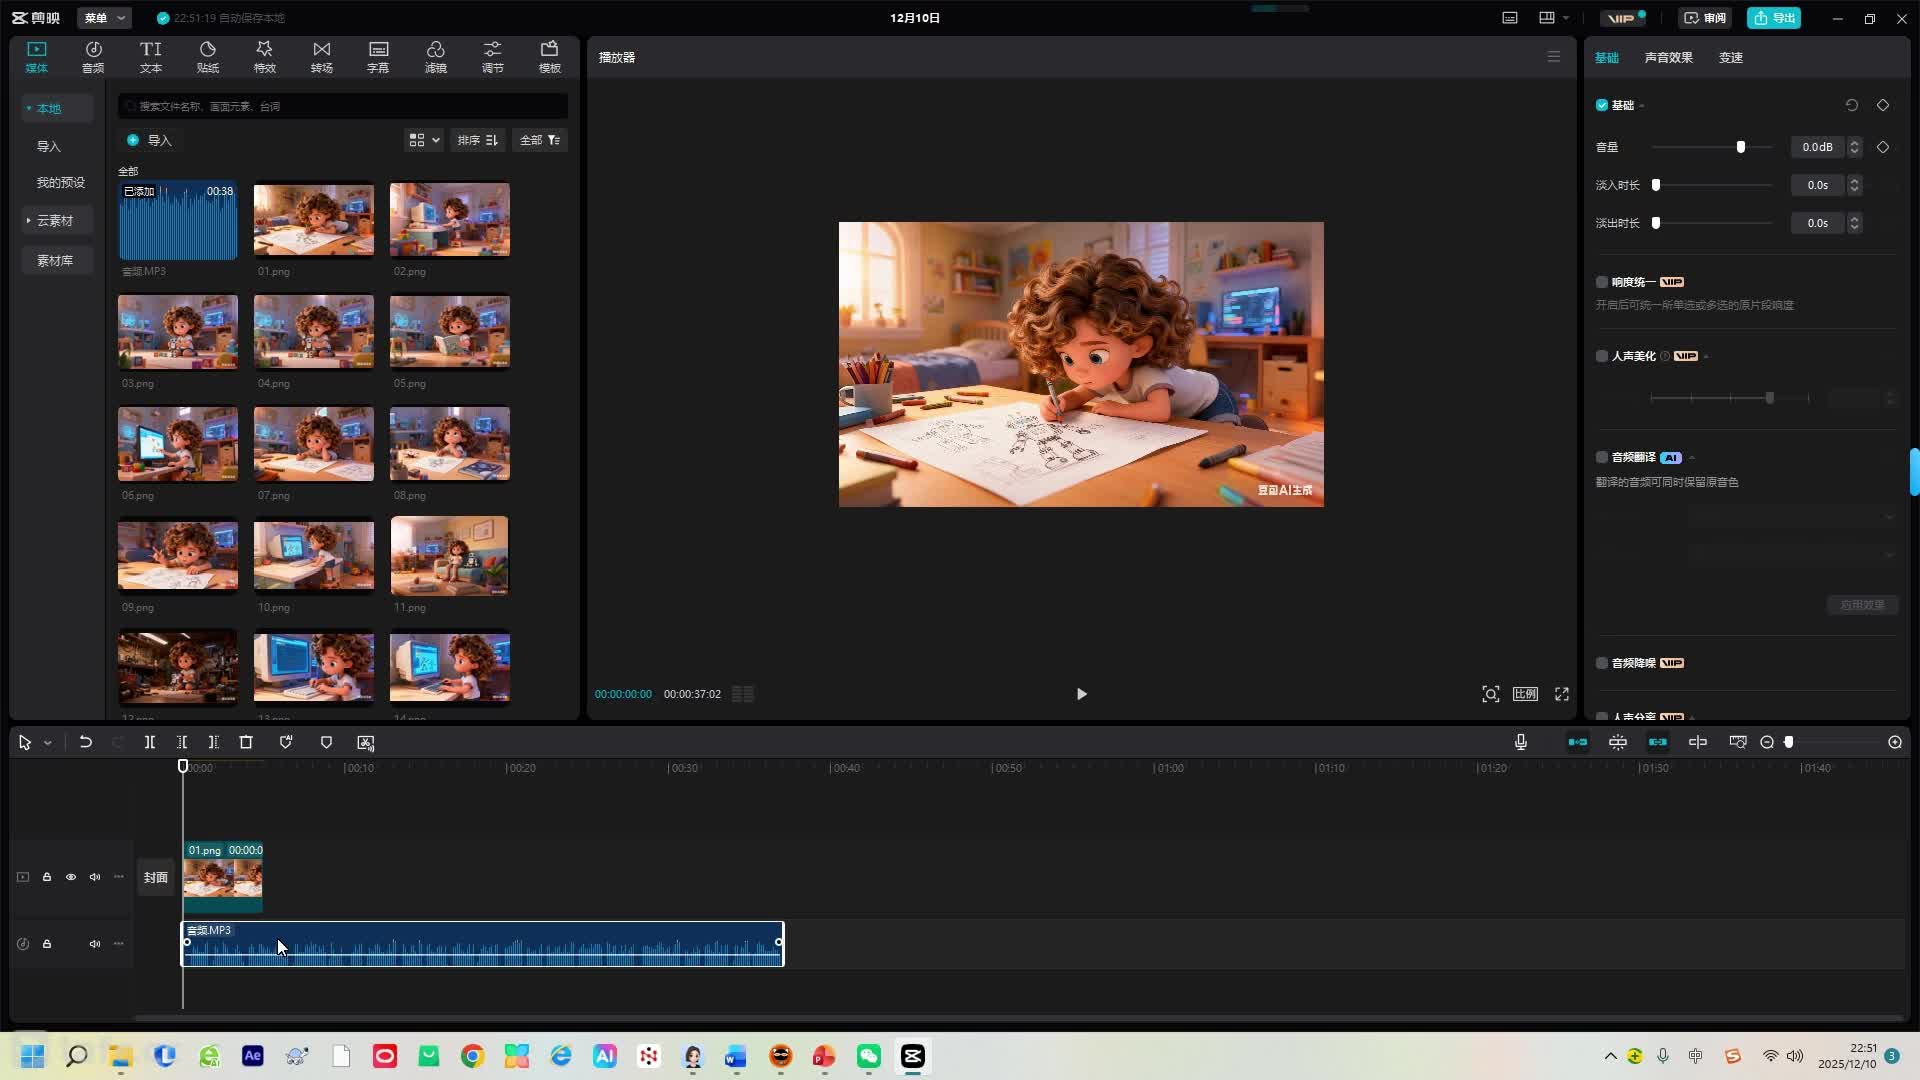Open the Filters (滤镜) panel icon
The image size is (1920, 1080).
click(435, 56)
